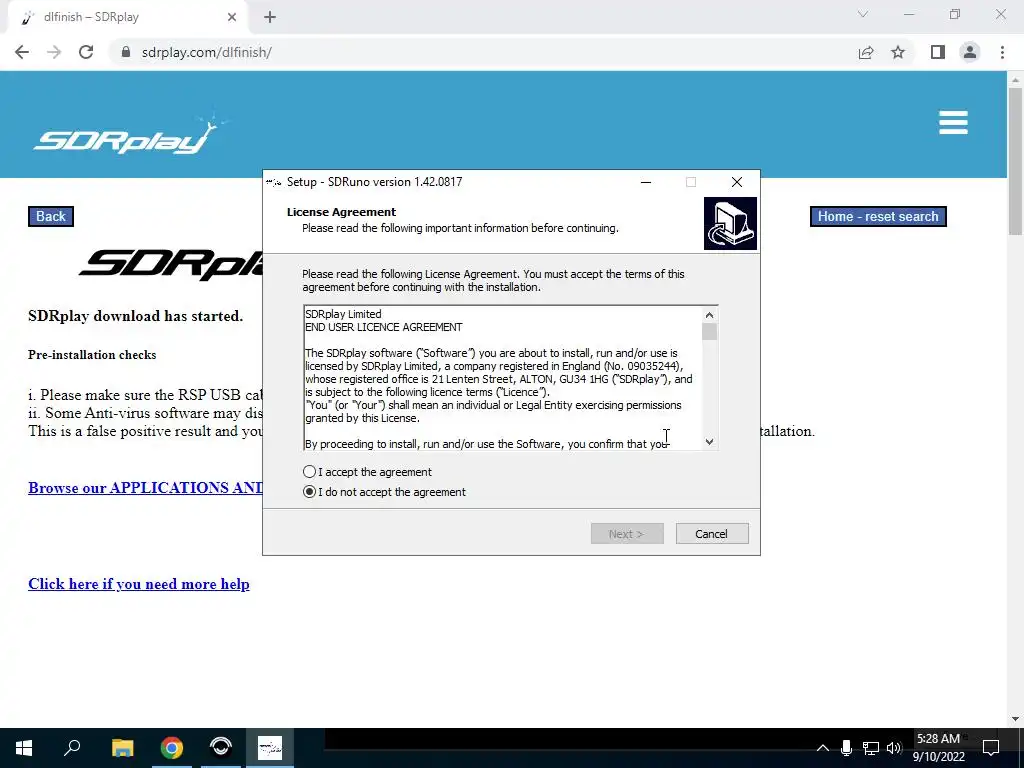Click the Chrome taskbar icon
This screenshot has height=768, width=1024.
[172, 748]
